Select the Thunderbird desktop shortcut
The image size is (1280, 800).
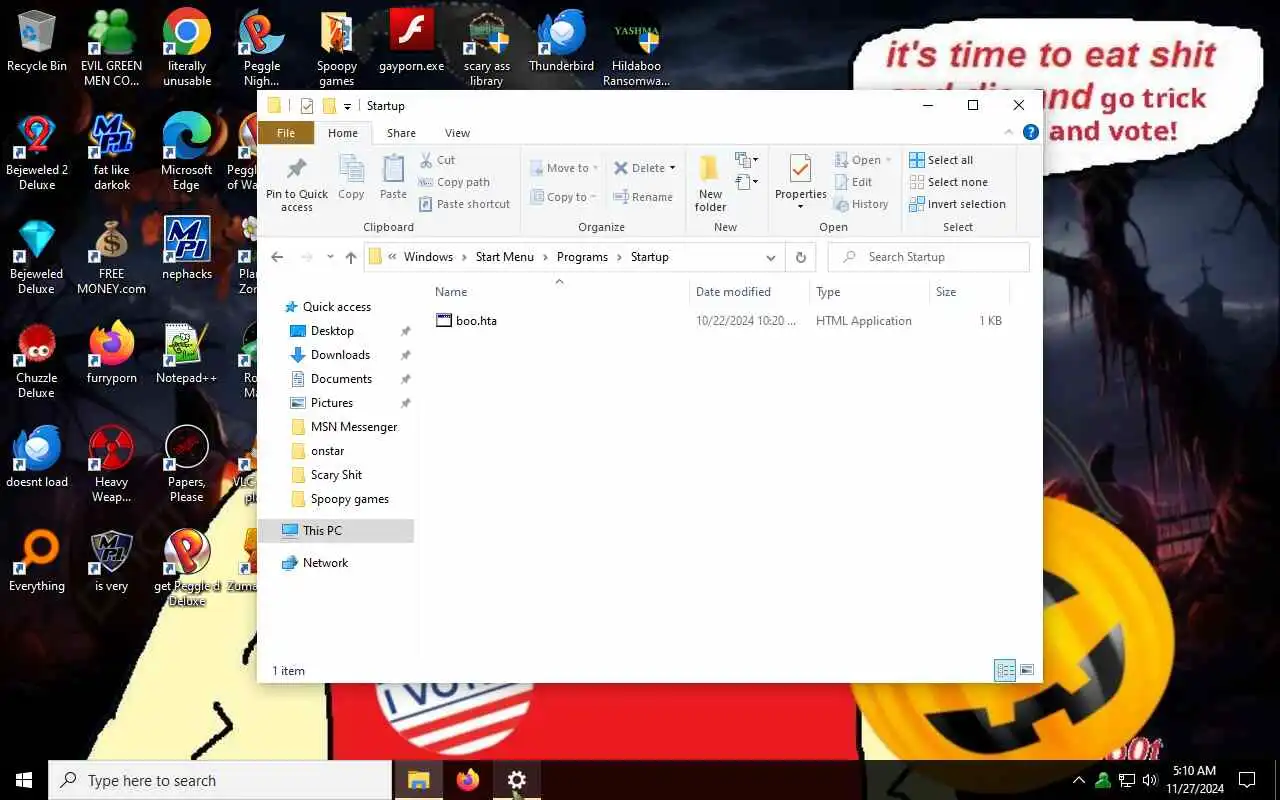pos(562,42)
